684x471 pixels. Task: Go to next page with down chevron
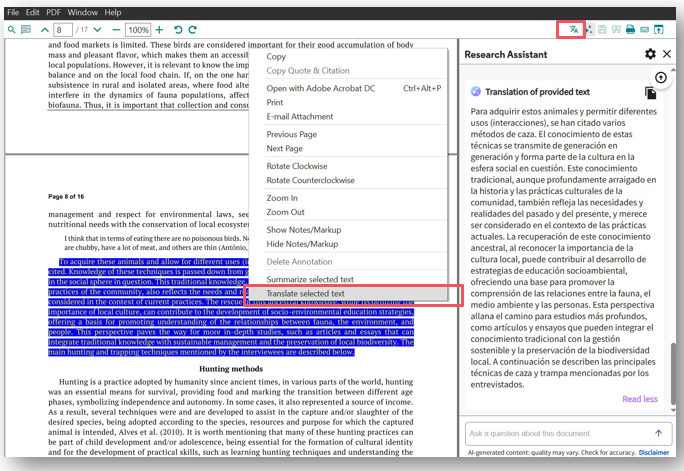98,30
